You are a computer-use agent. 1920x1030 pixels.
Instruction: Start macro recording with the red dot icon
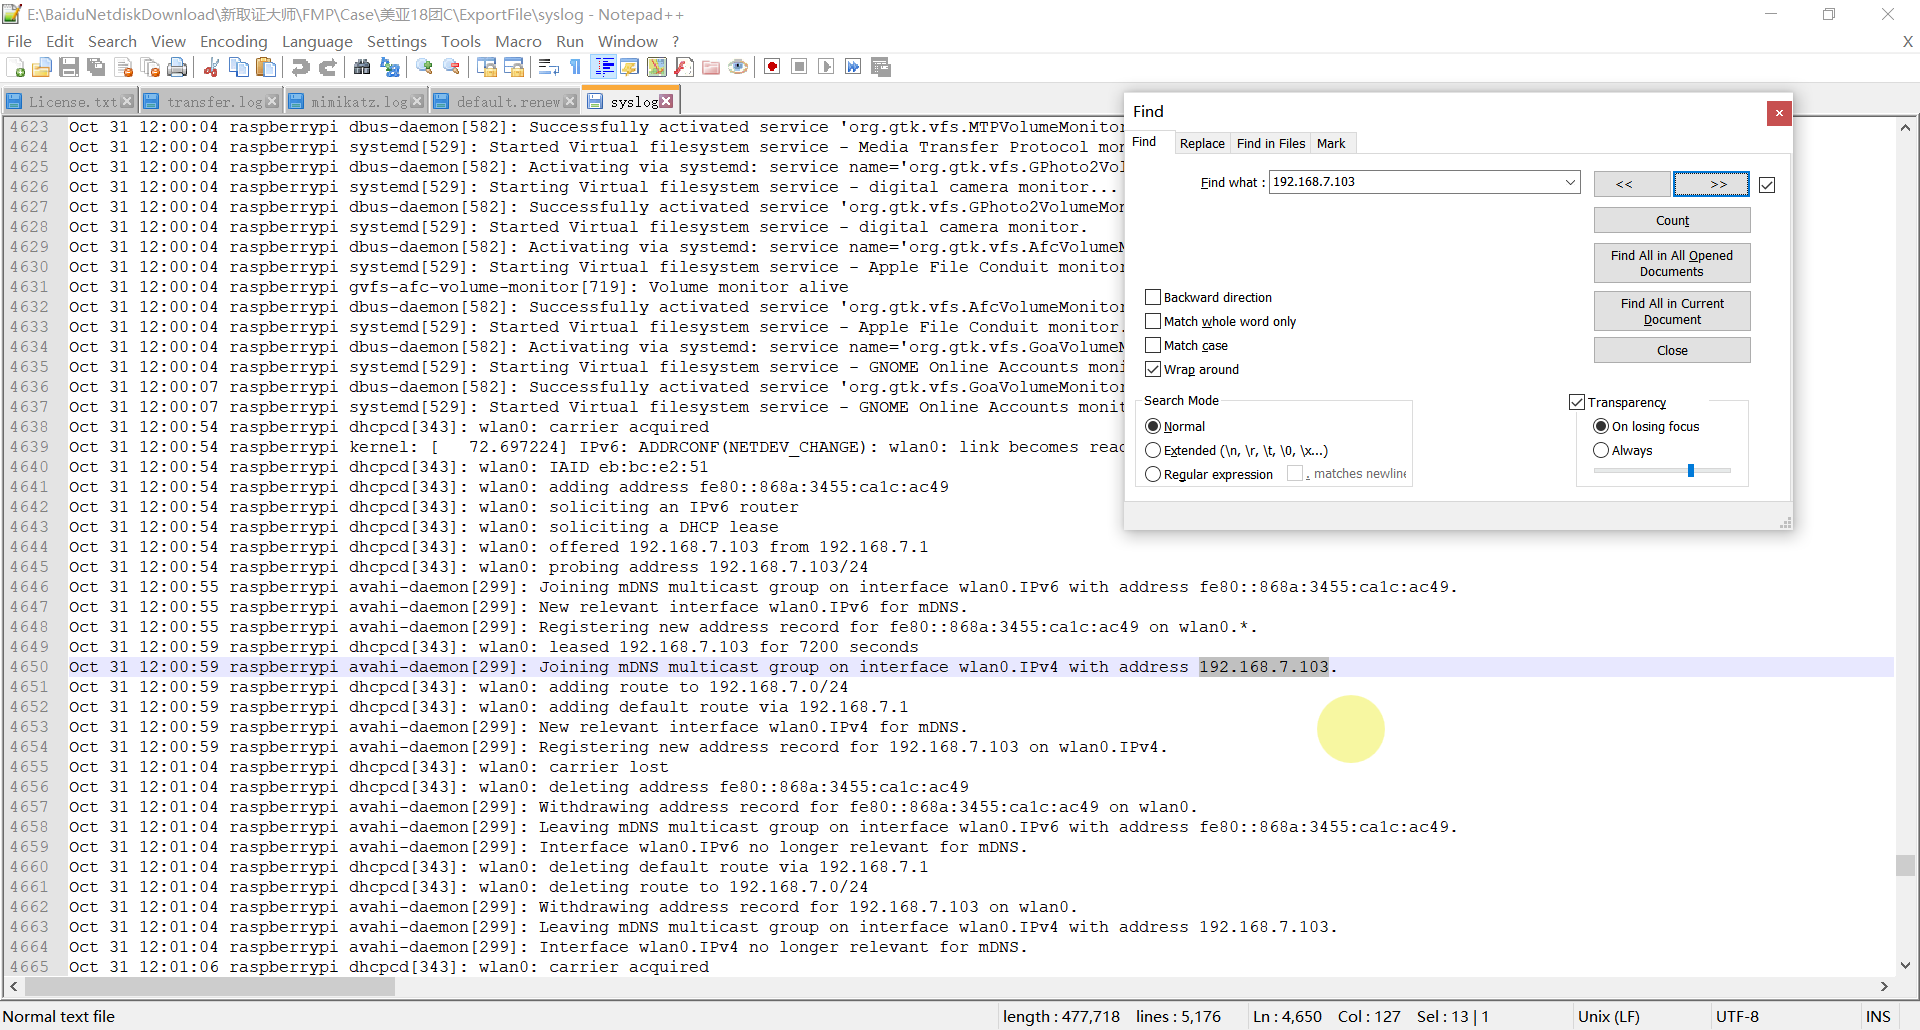pos(772,67)
